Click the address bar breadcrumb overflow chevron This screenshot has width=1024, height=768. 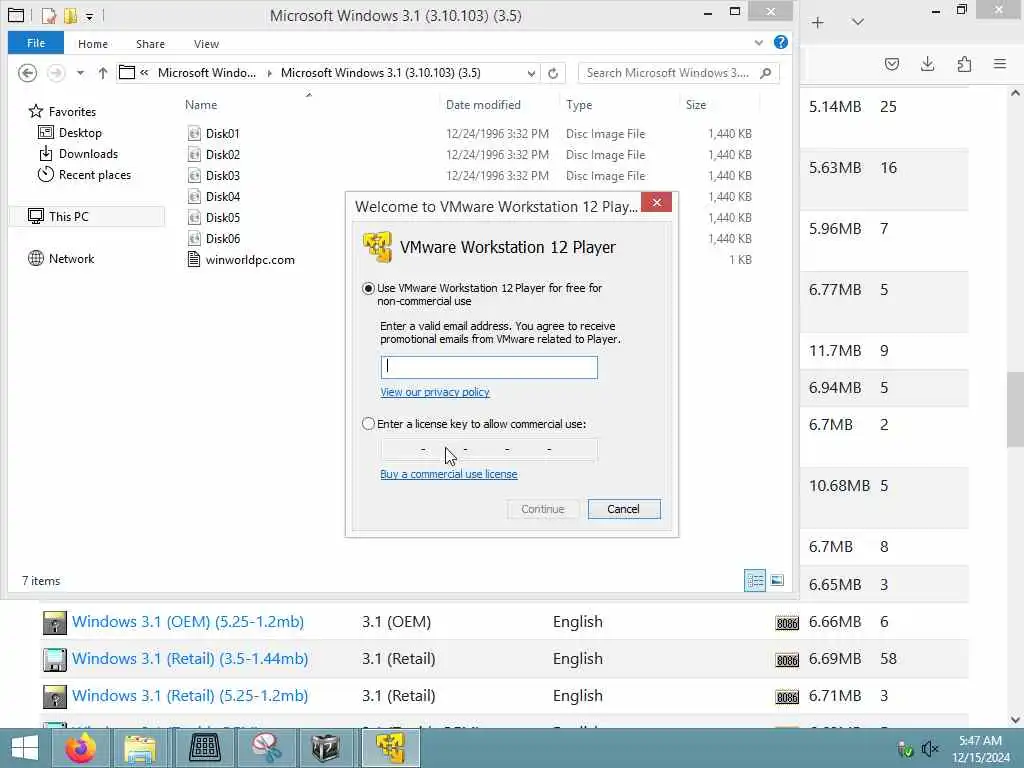(x=144, y=72)
